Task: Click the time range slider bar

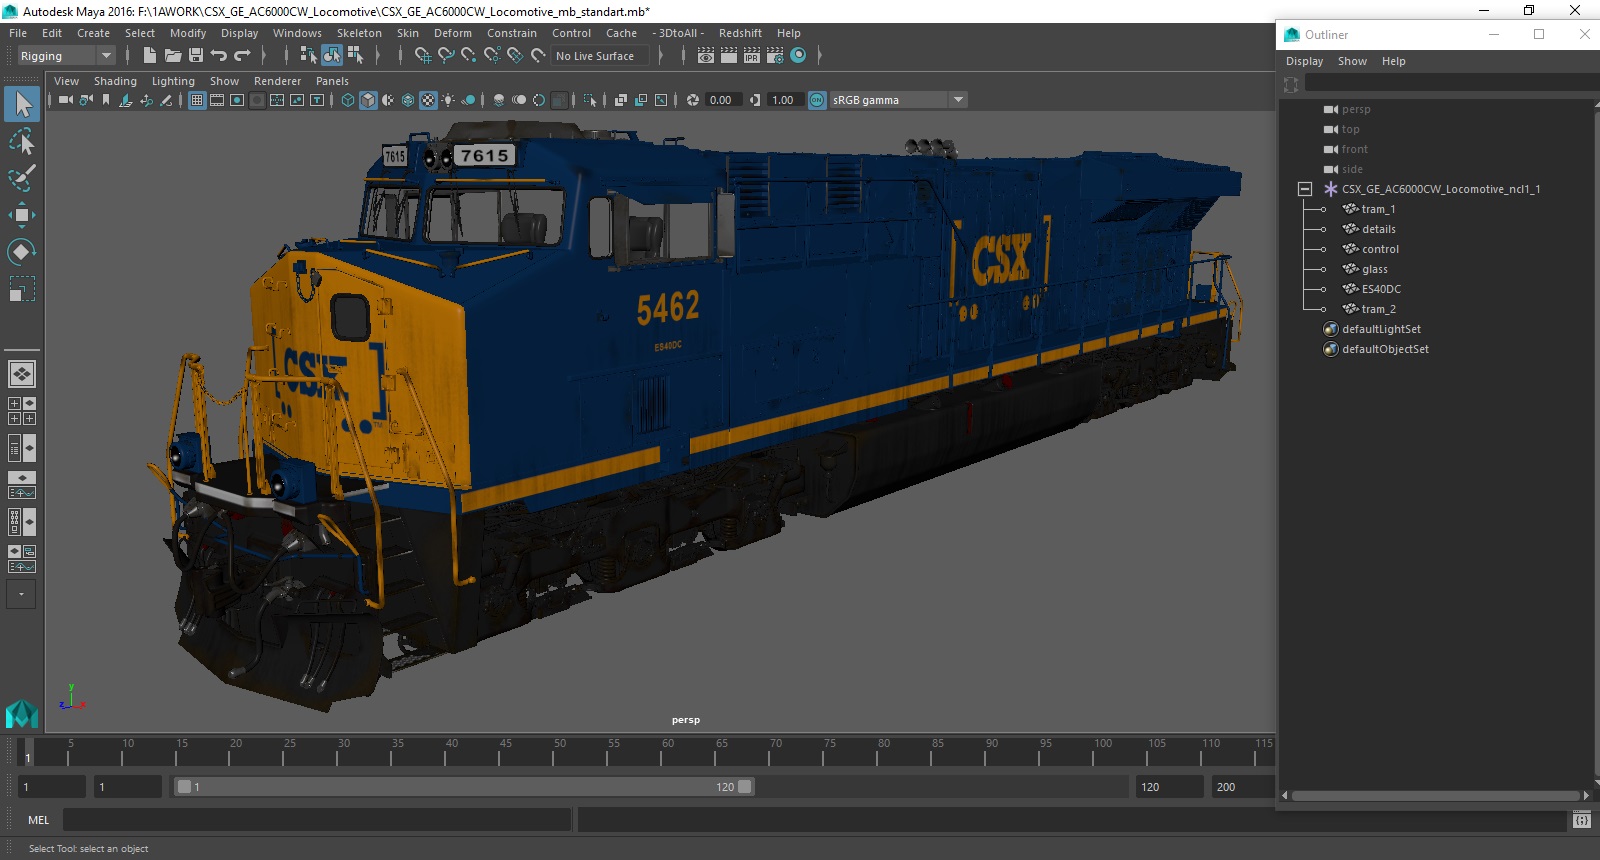Action: [x=465, y=787]
